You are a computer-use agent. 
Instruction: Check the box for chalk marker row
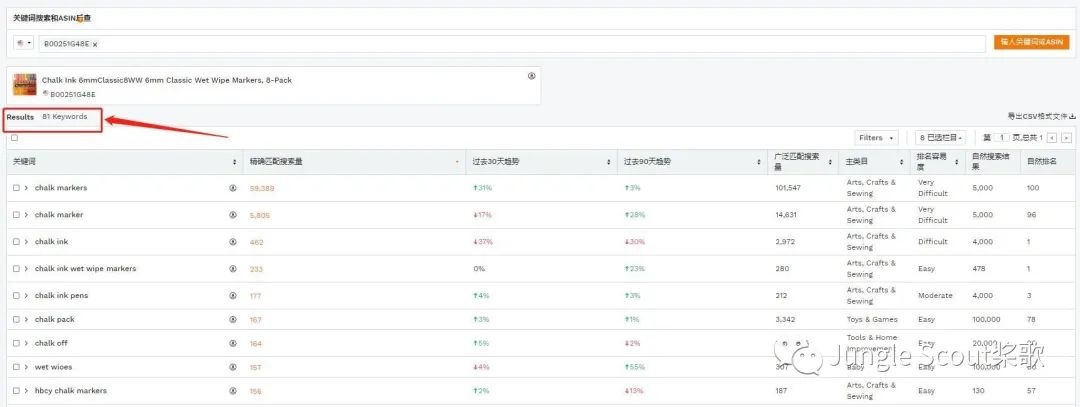[x=16, y=215]
